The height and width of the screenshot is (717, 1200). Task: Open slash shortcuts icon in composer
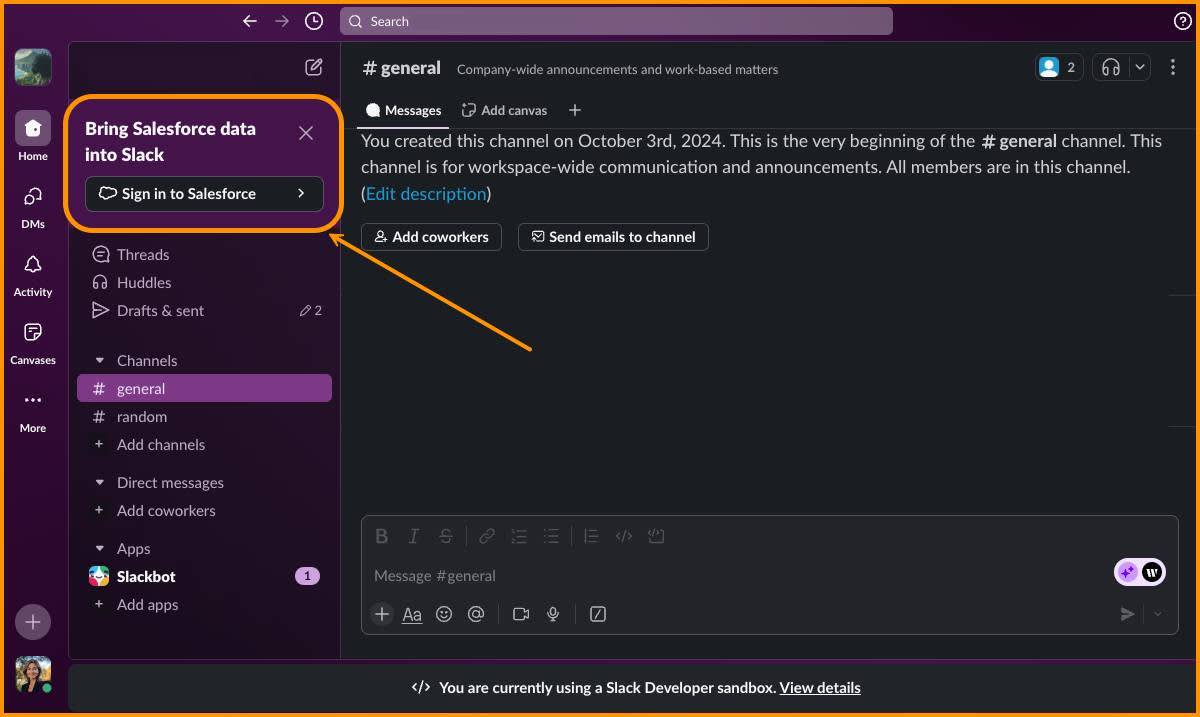pyautogui.click(x=598, y=614)
